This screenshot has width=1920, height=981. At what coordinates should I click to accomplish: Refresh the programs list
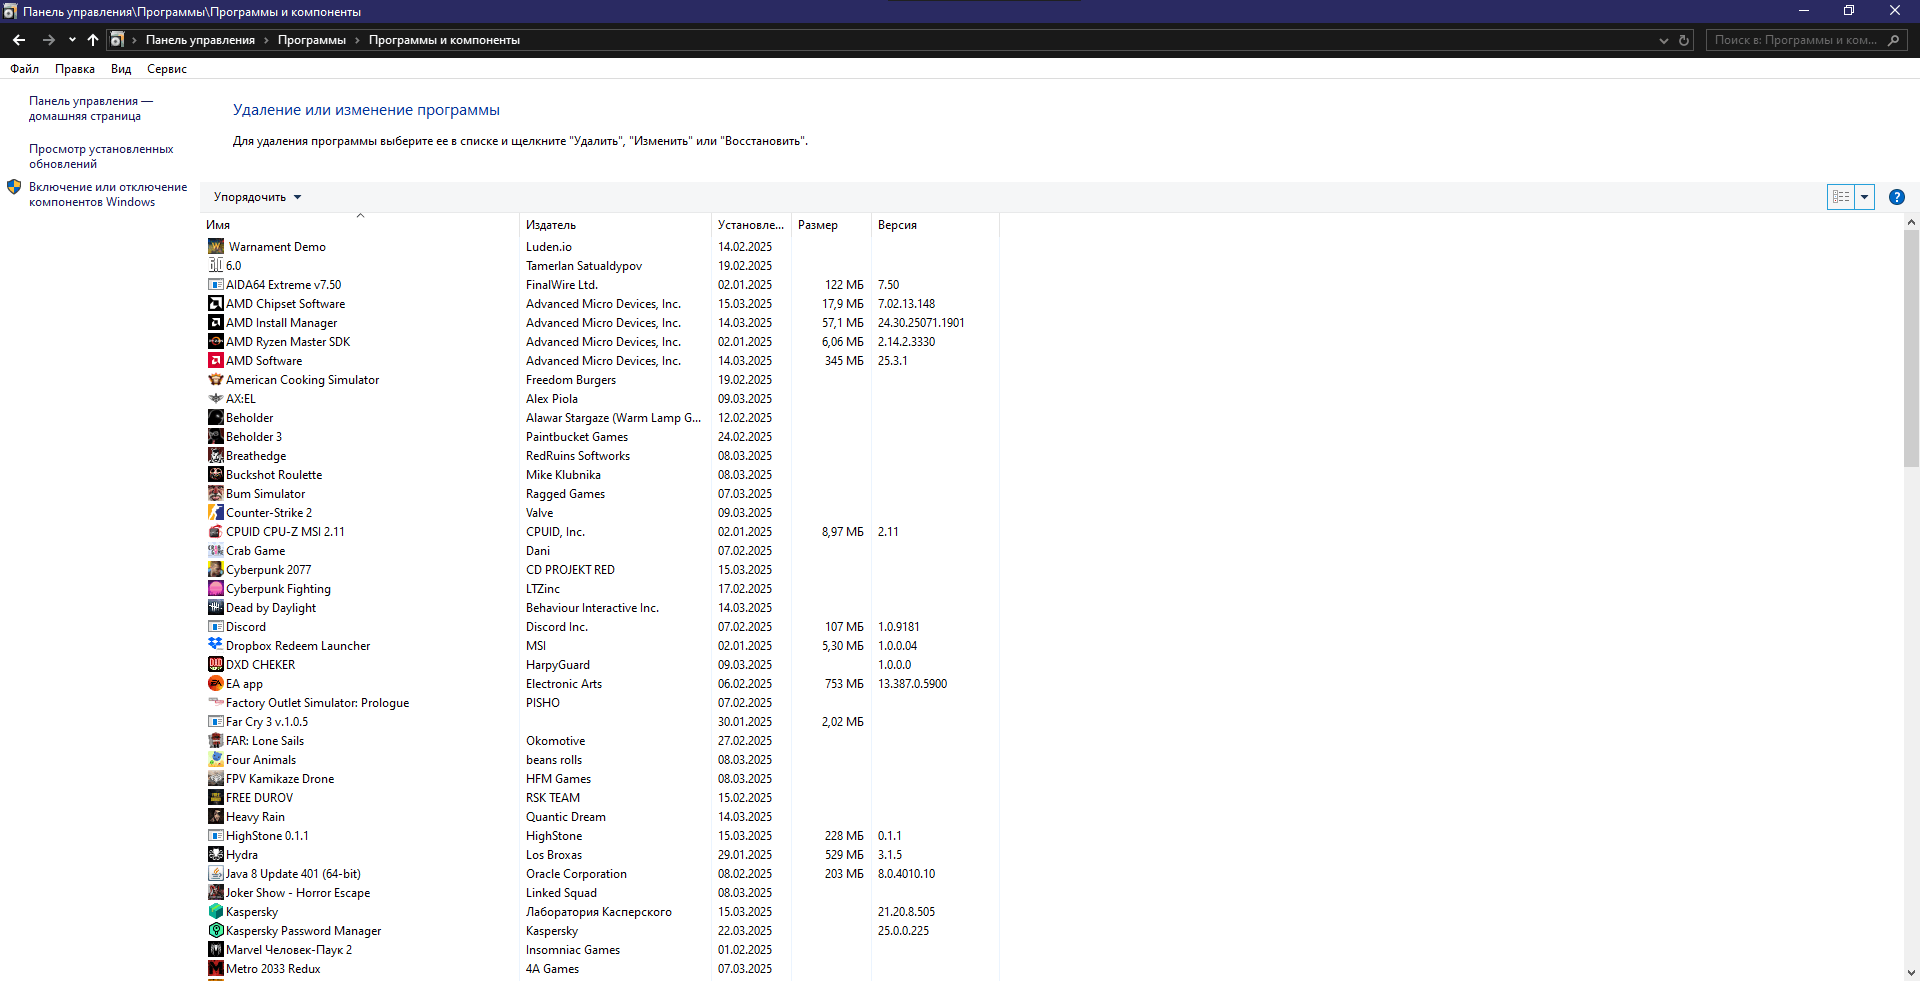pos(1684,40)
